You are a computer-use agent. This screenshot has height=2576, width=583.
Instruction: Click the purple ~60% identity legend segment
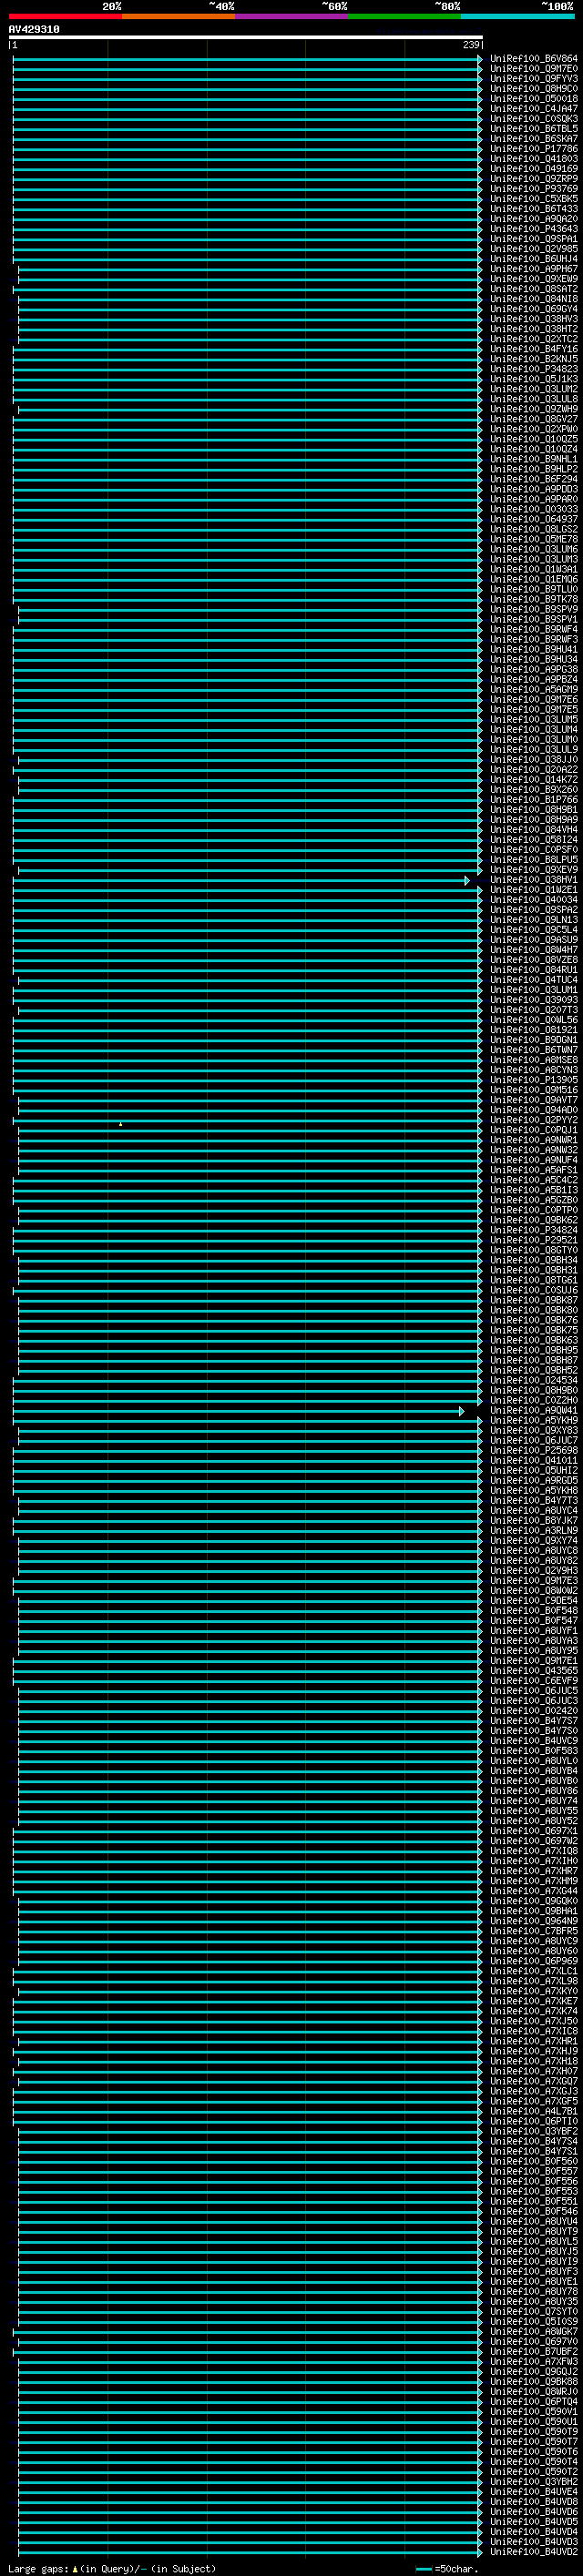(x=291, y=16)
